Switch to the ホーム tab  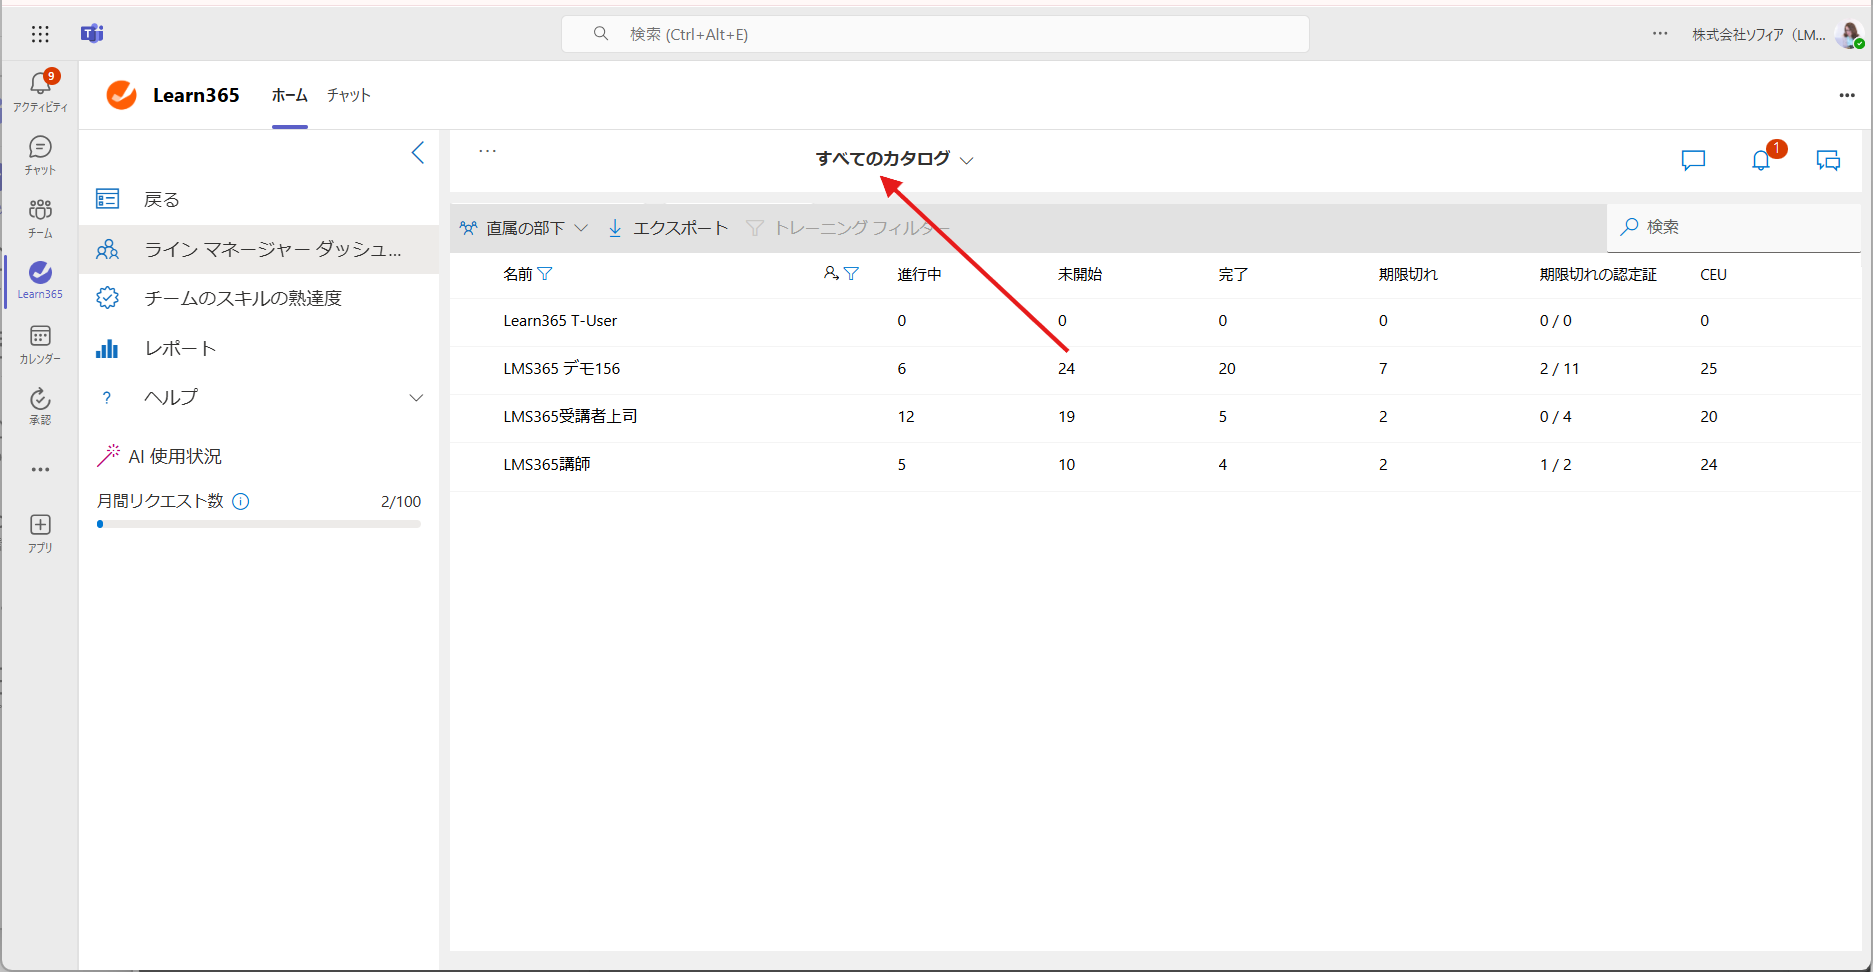290,95
